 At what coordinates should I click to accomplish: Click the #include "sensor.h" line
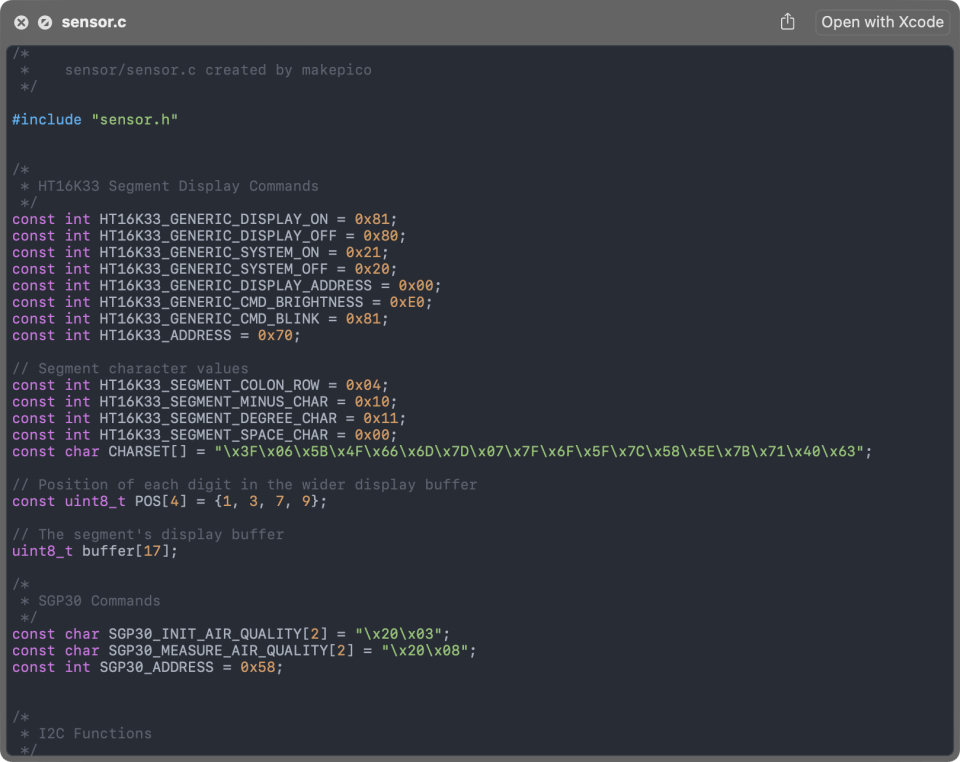tap(95, 120)
